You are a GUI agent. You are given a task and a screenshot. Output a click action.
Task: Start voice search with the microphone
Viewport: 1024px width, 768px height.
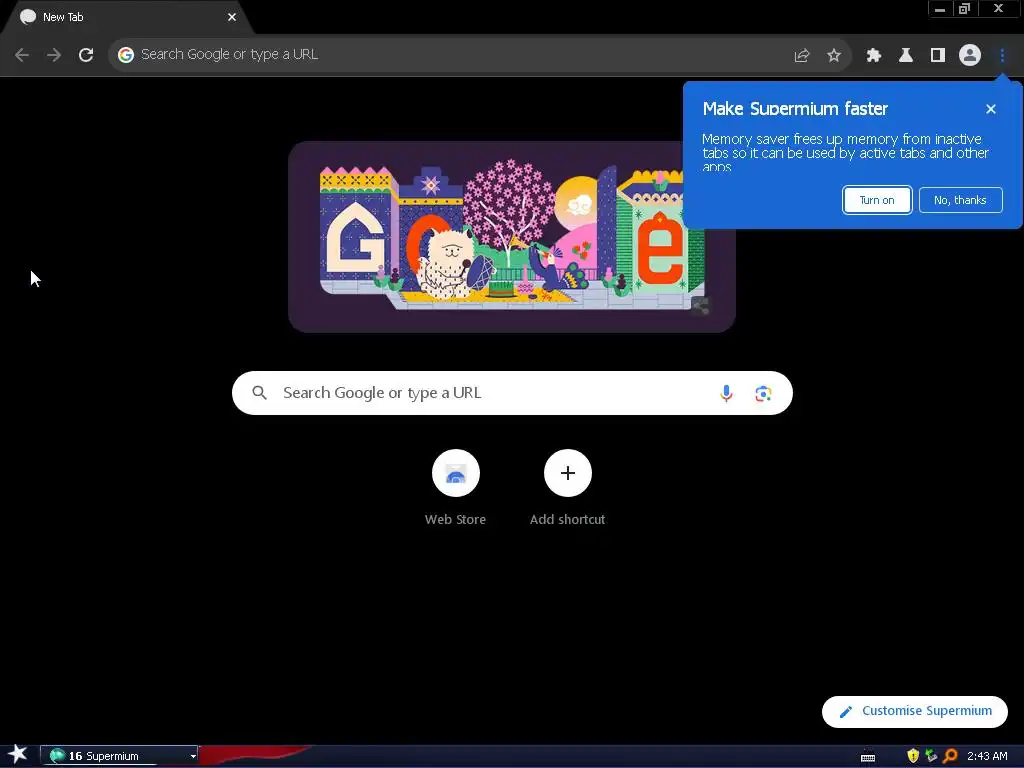click(x=726, y=393)
